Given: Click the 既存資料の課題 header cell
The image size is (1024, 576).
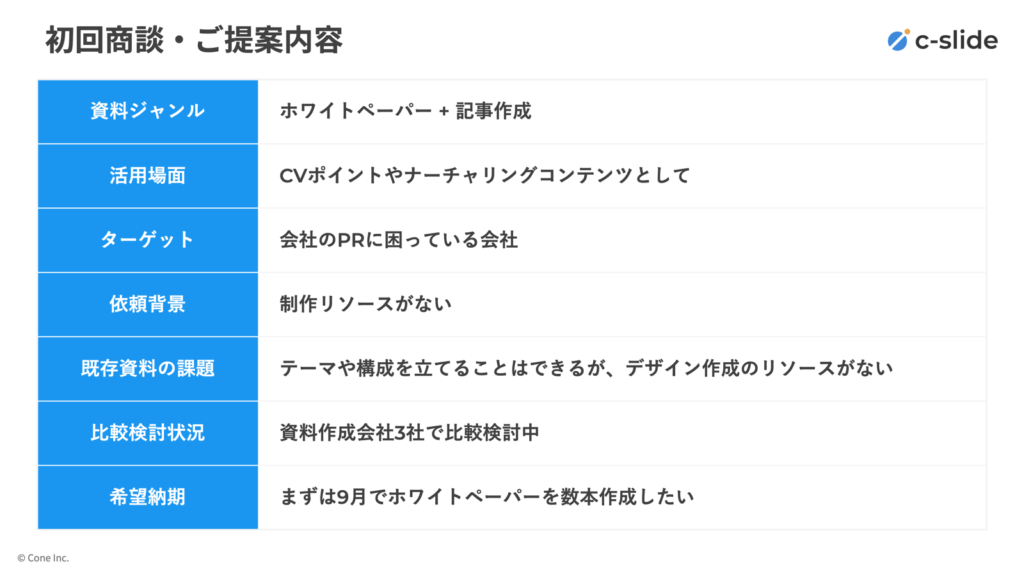Looking at the screenshot, I should click(148, 369).
